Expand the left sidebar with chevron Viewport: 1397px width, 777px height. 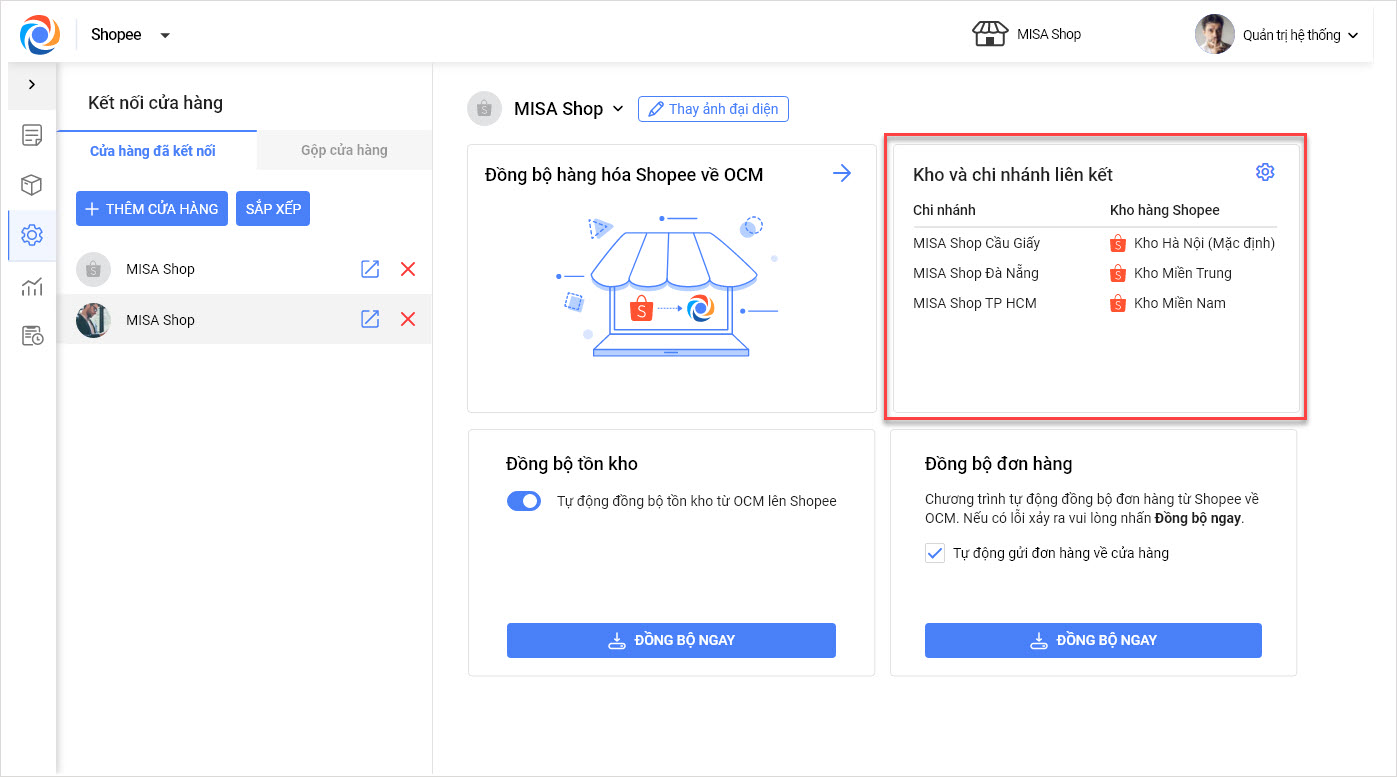click(32, 85)
